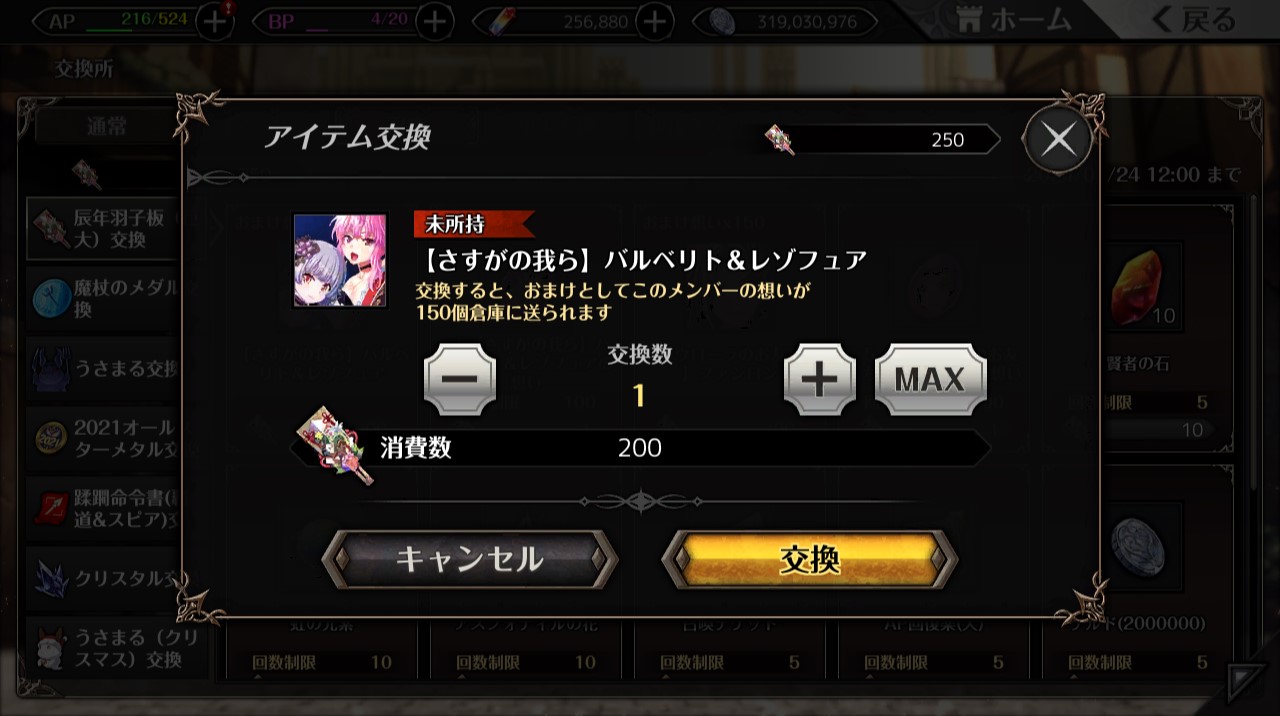Close the item exchange dialog with X

click(1058, 140)
